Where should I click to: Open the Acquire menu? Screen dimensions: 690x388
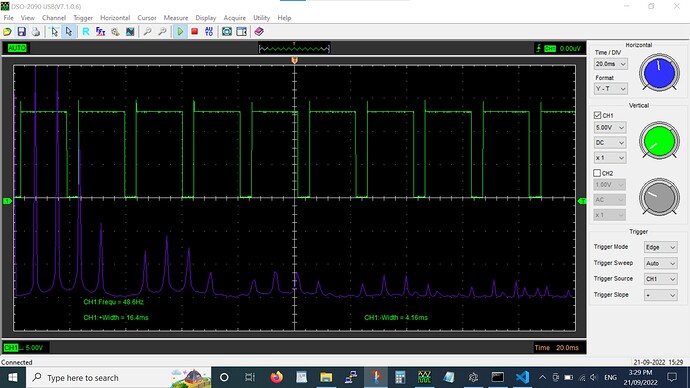[x=235, y=18]
